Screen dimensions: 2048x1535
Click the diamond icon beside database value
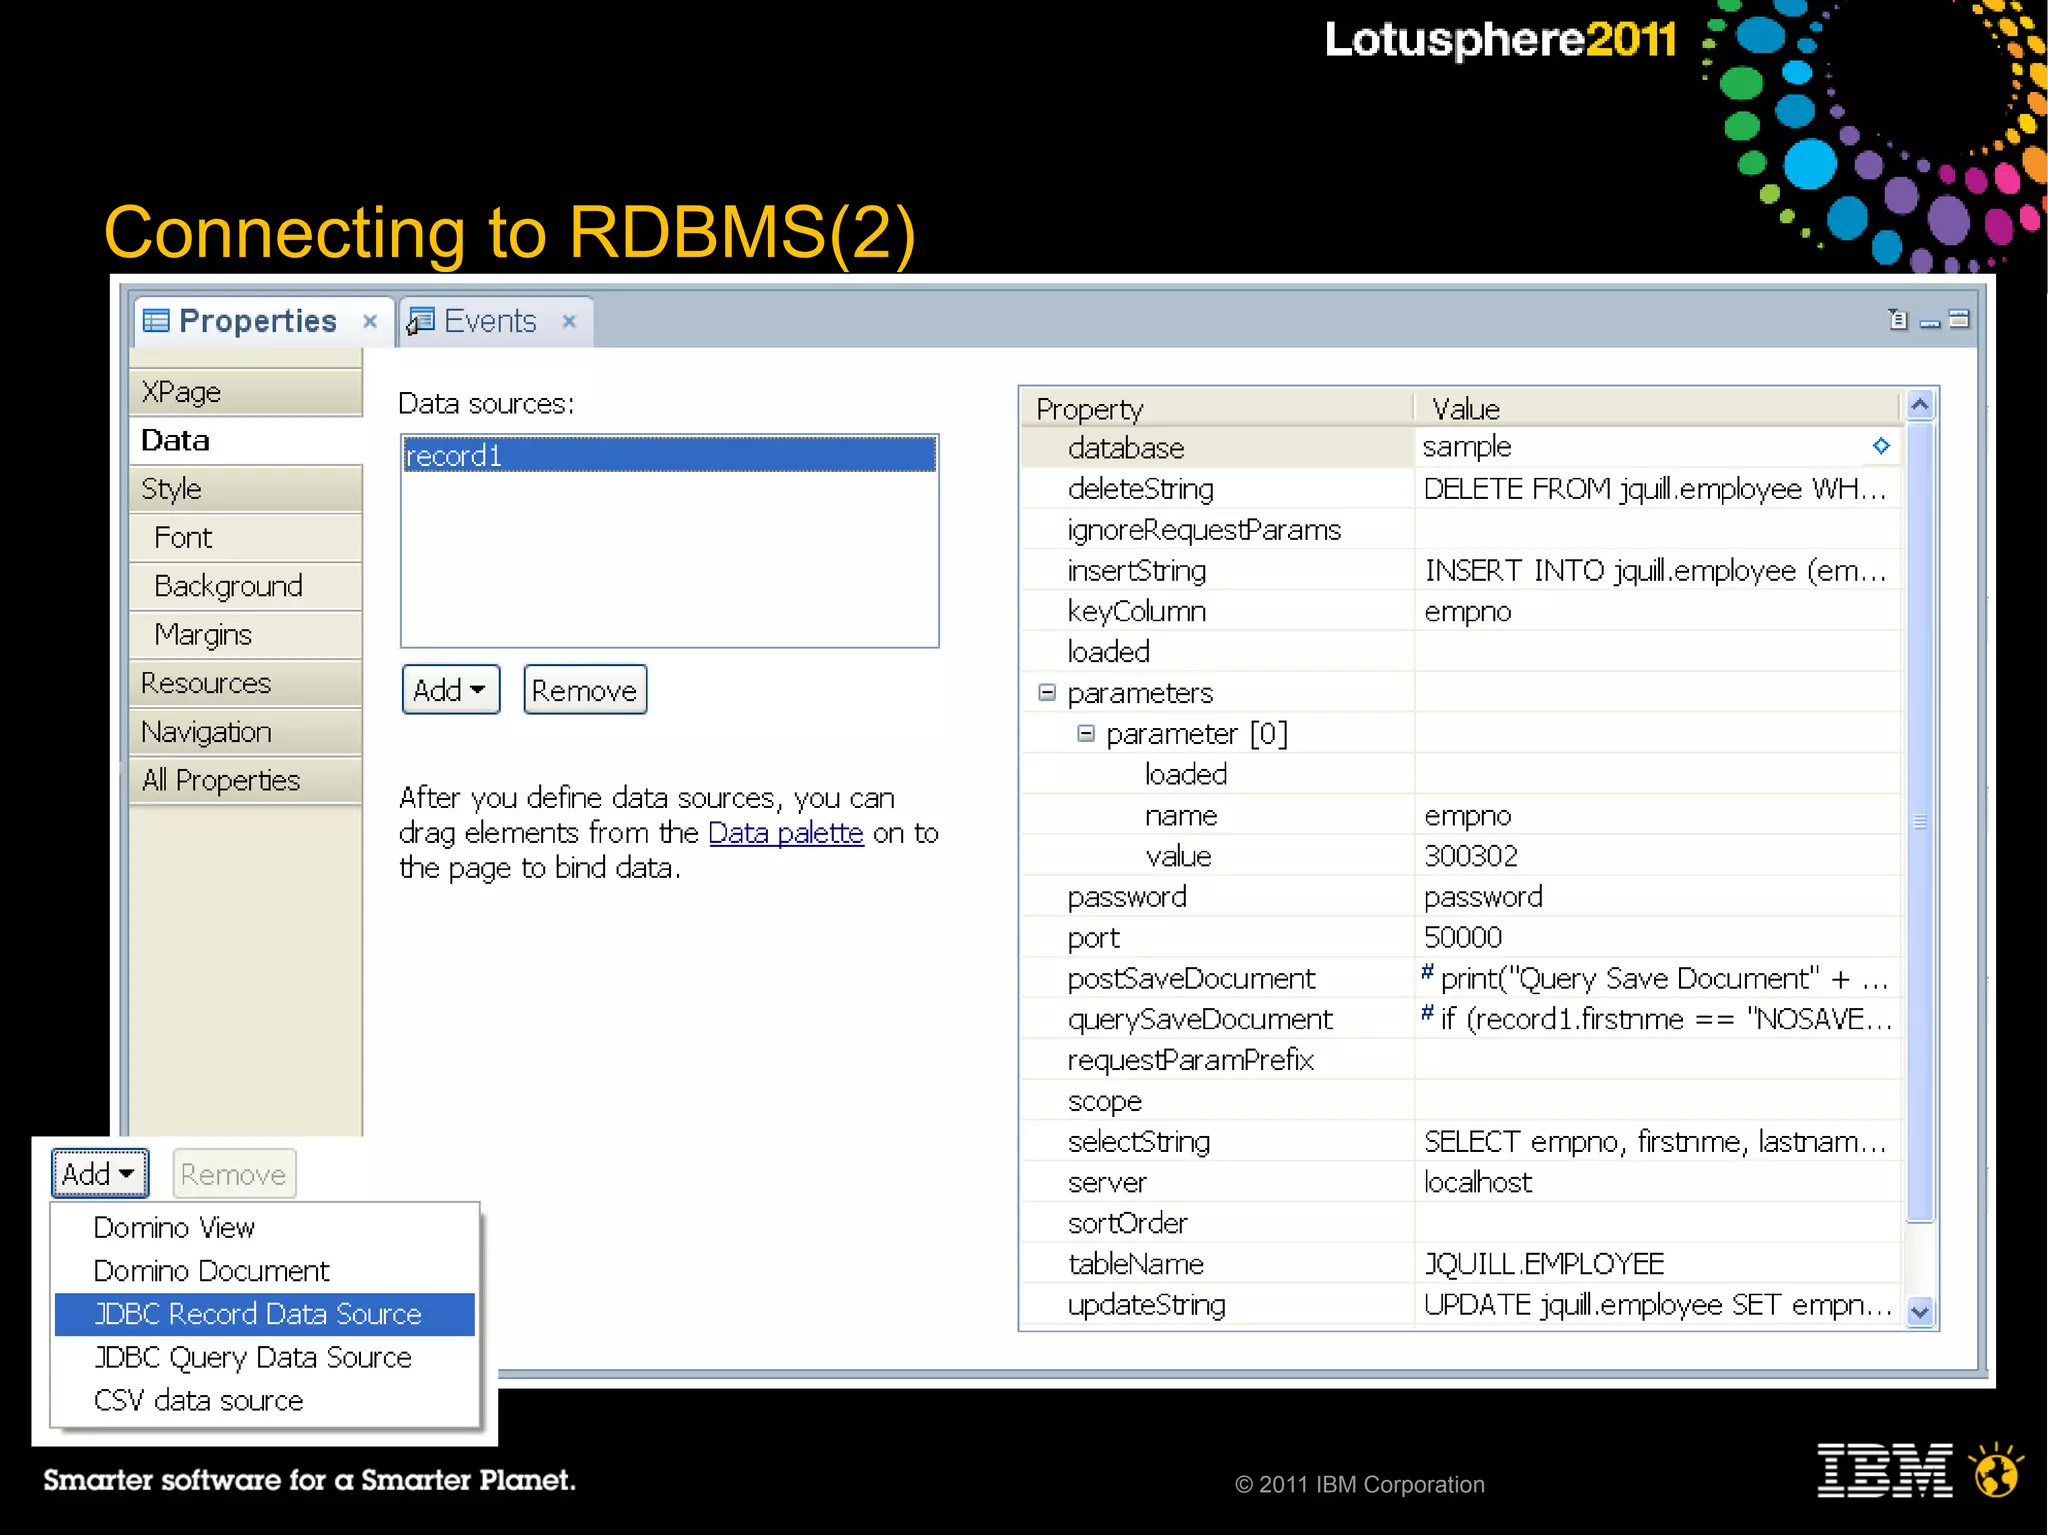tap(1881, 446)
